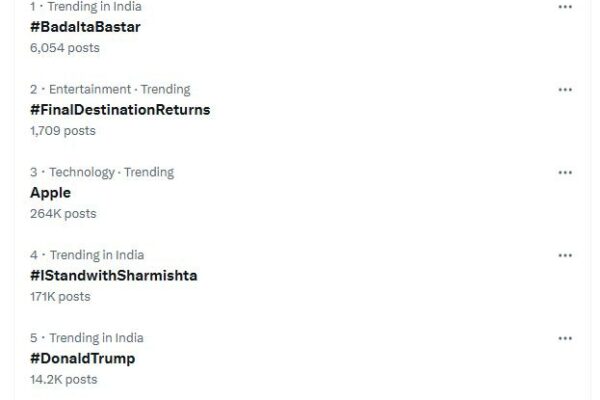Select the '5 · Trending in India' label

[87, 338]
